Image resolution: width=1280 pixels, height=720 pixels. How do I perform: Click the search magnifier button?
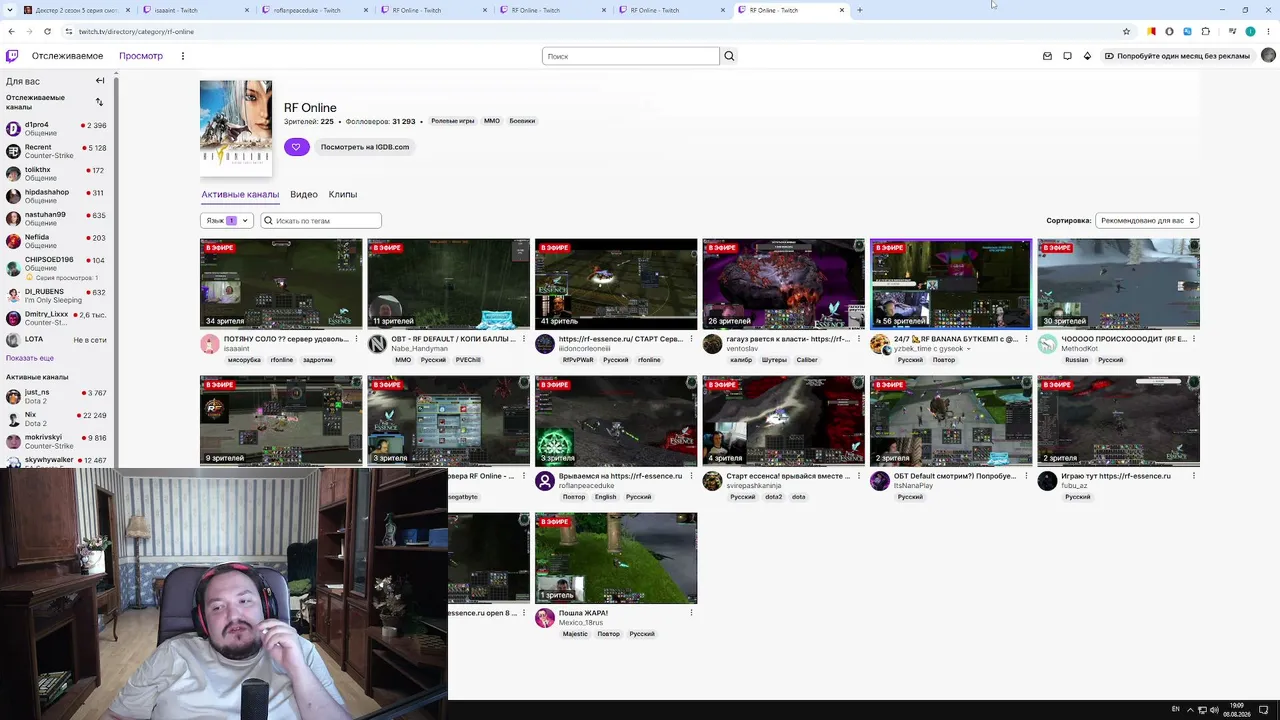tap(729, 56)
